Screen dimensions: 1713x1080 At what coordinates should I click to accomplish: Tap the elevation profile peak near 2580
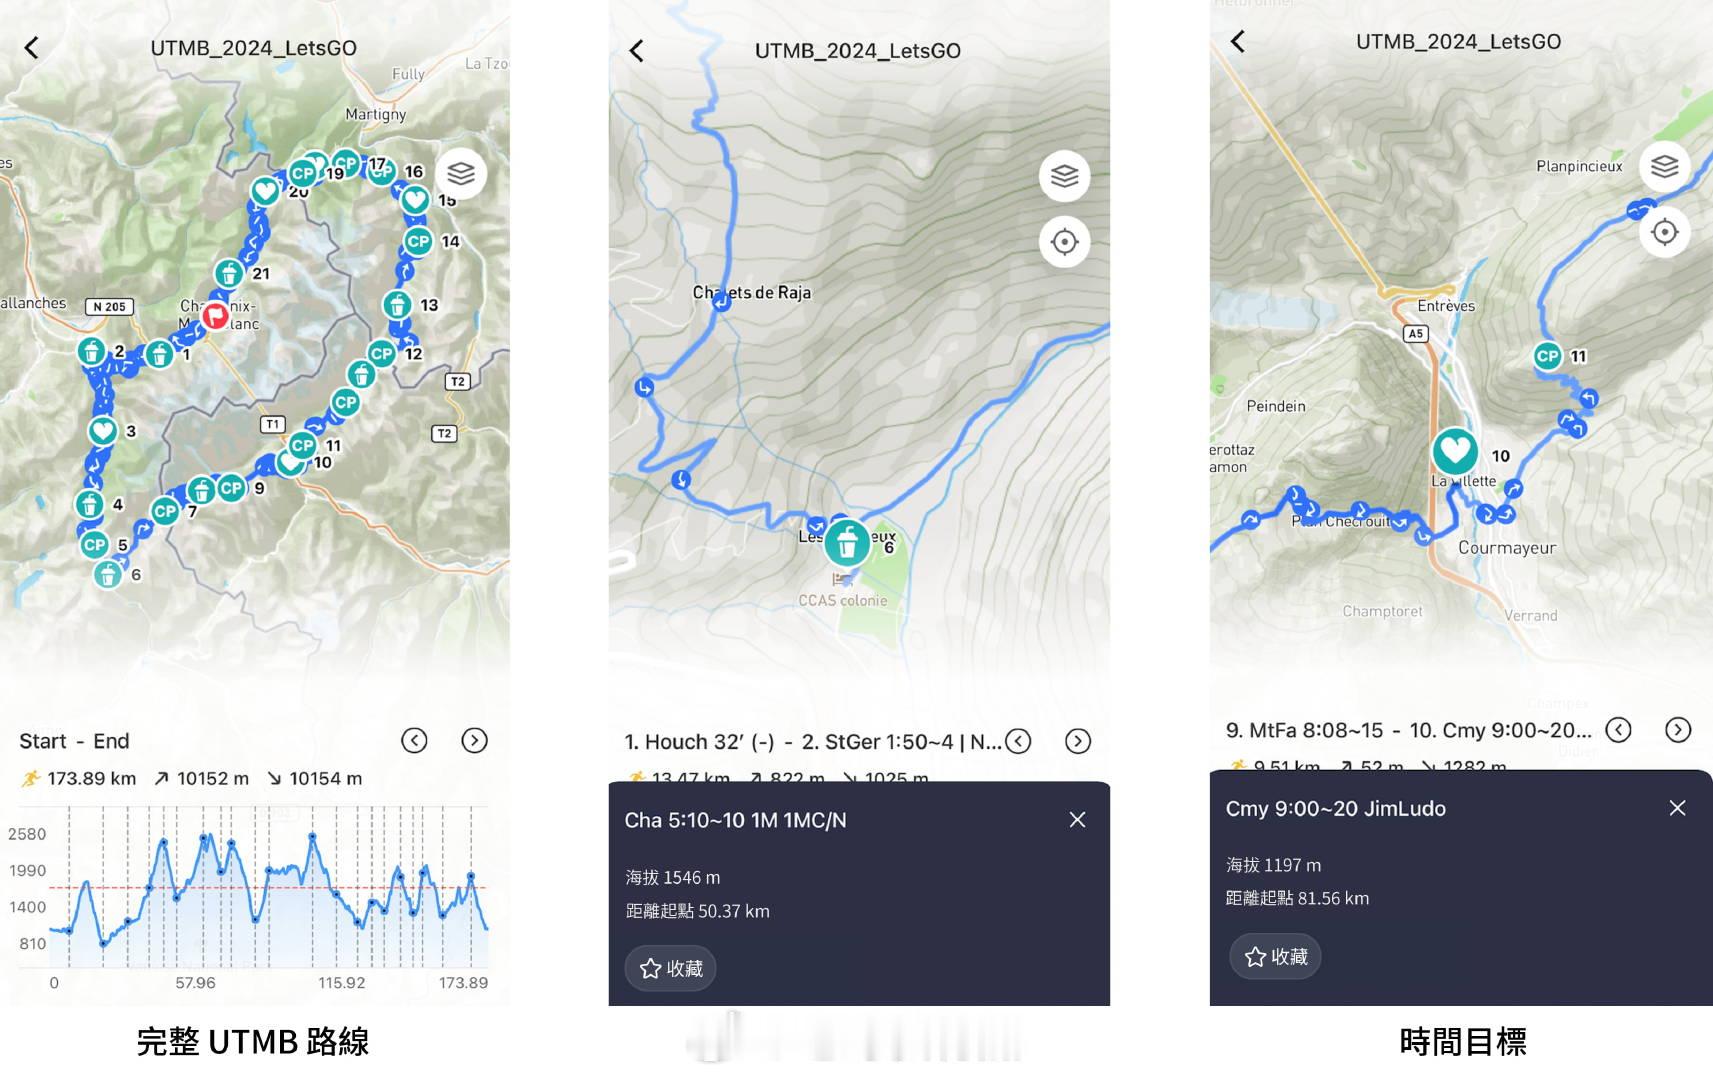coord(313,836)
